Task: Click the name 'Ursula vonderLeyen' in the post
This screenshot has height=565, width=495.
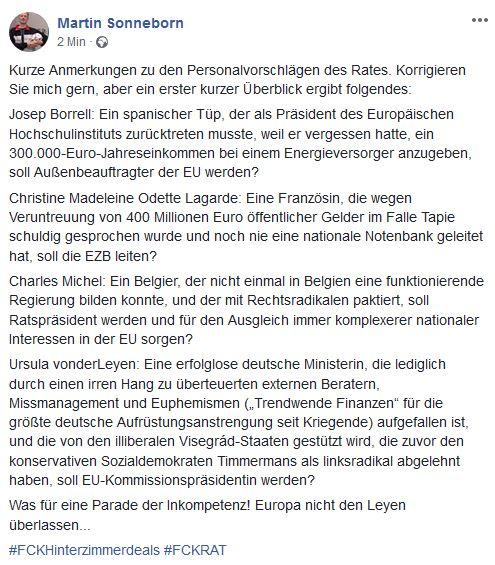Action: 73,364
